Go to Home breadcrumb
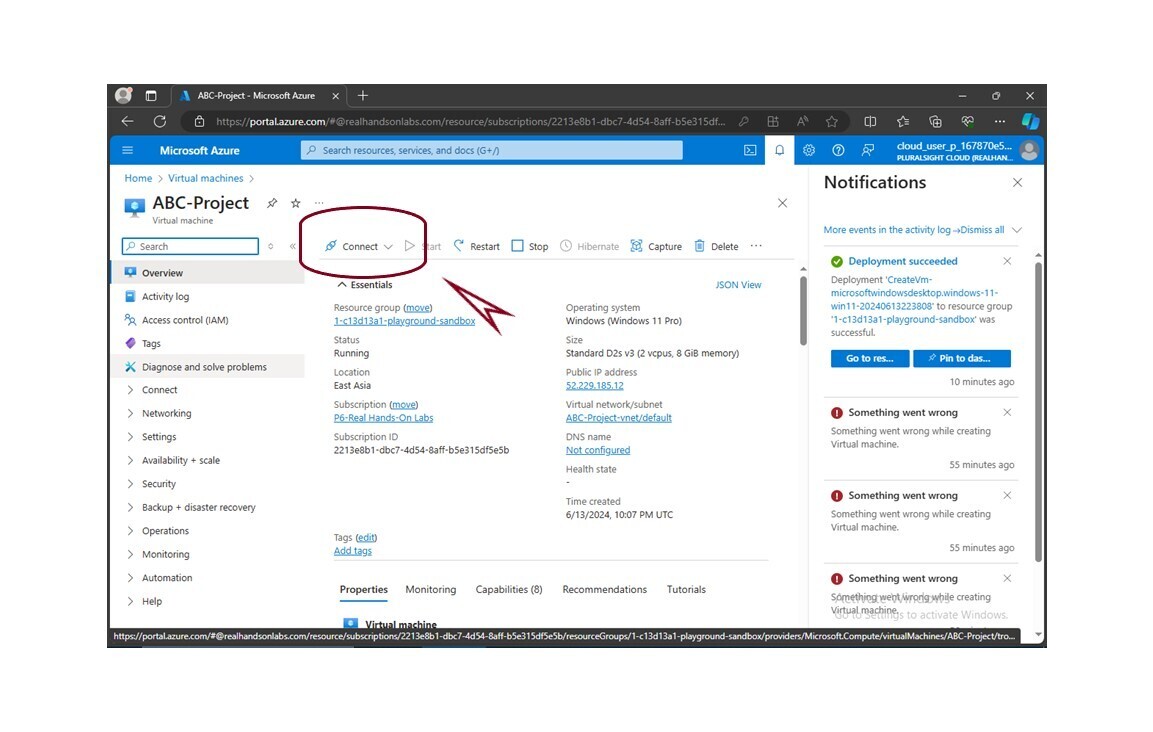This screenshot has height=732, width=1153. point(138,179)
